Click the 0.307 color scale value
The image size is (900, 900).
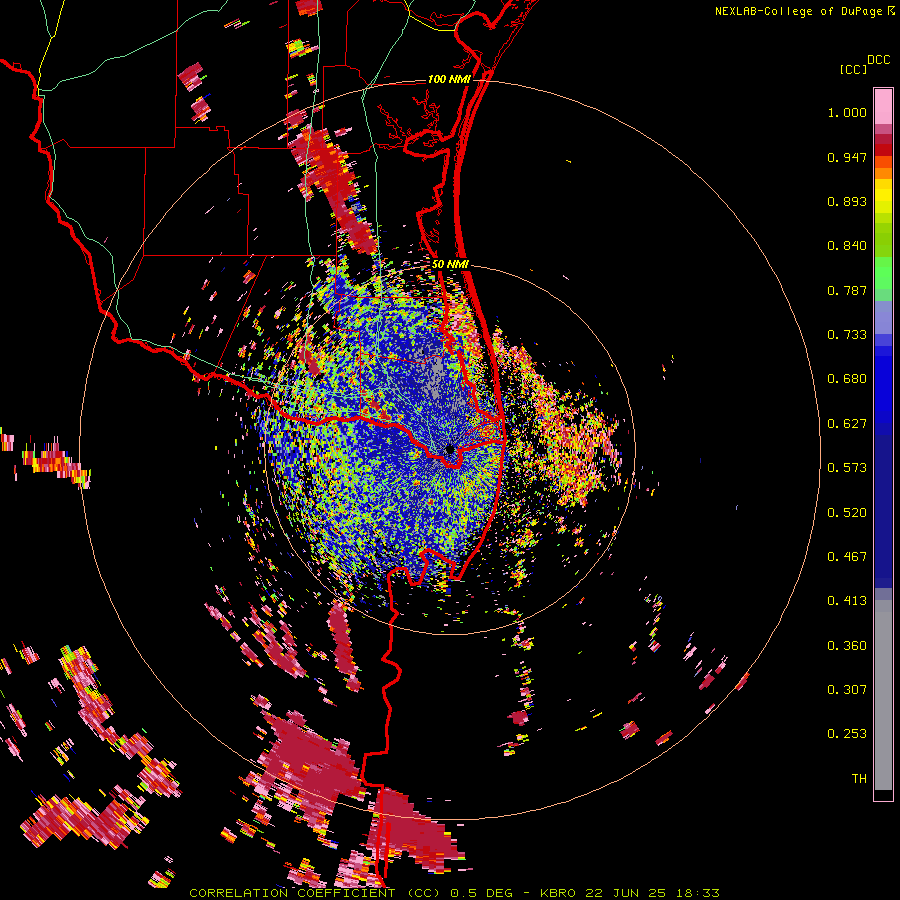[847, 690]
